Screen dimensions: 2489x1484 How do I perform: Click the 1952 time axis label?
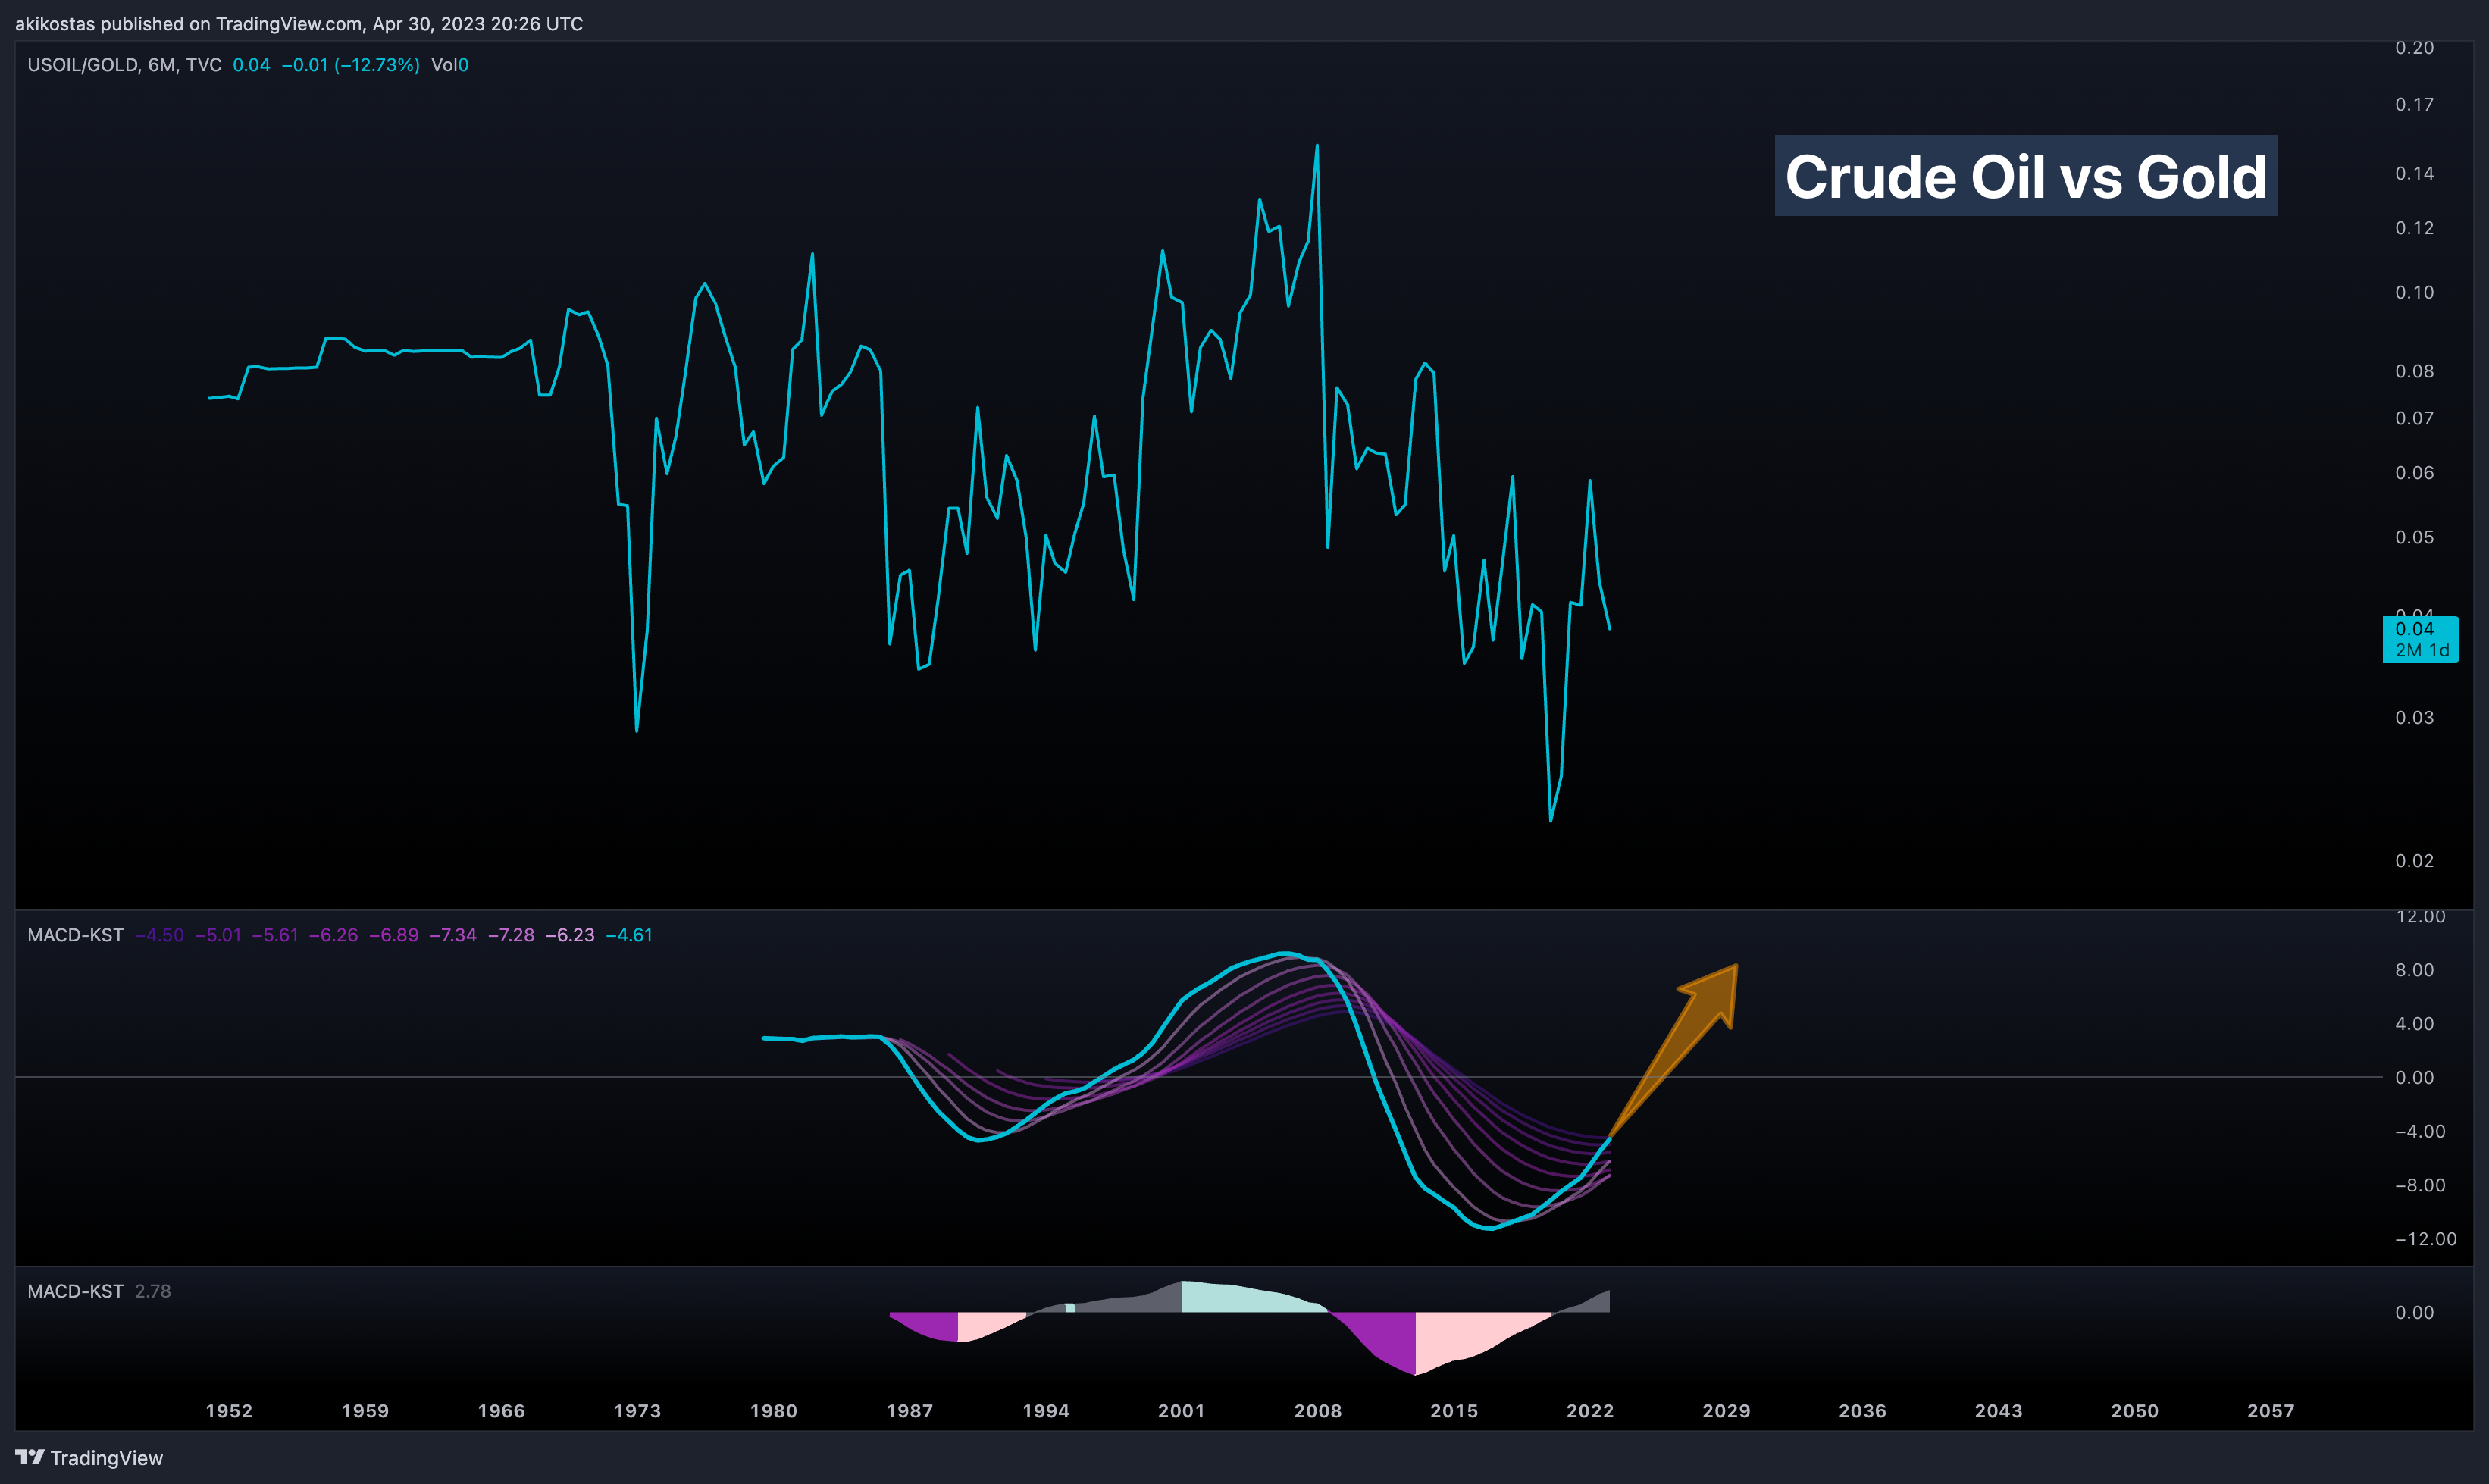tap(229, 1411)
